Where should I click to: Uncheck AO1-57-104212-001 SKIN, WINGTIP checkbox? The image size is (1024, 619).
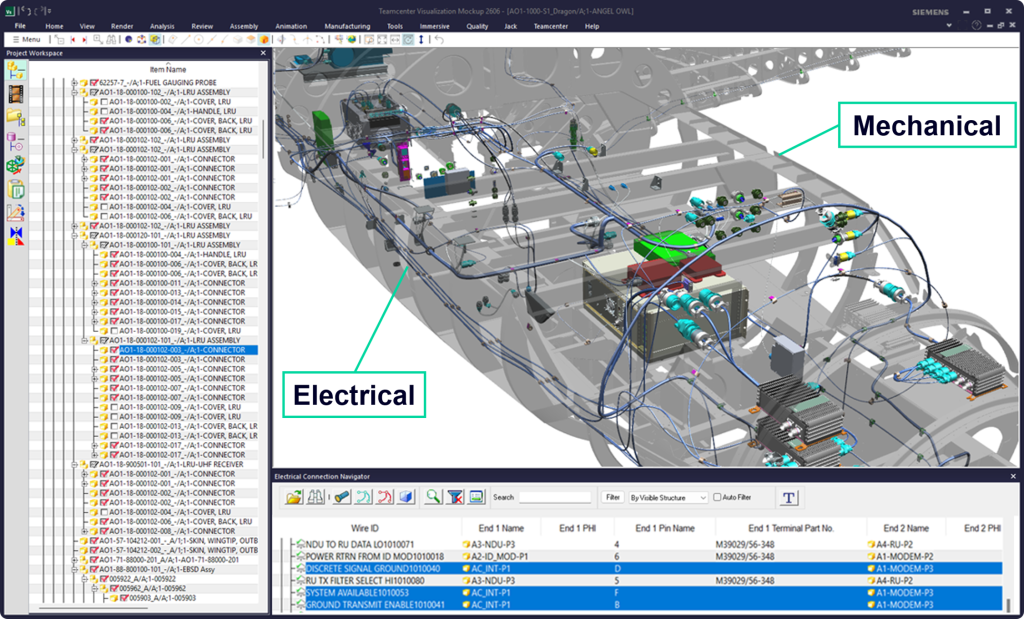[x=94, y=541]
